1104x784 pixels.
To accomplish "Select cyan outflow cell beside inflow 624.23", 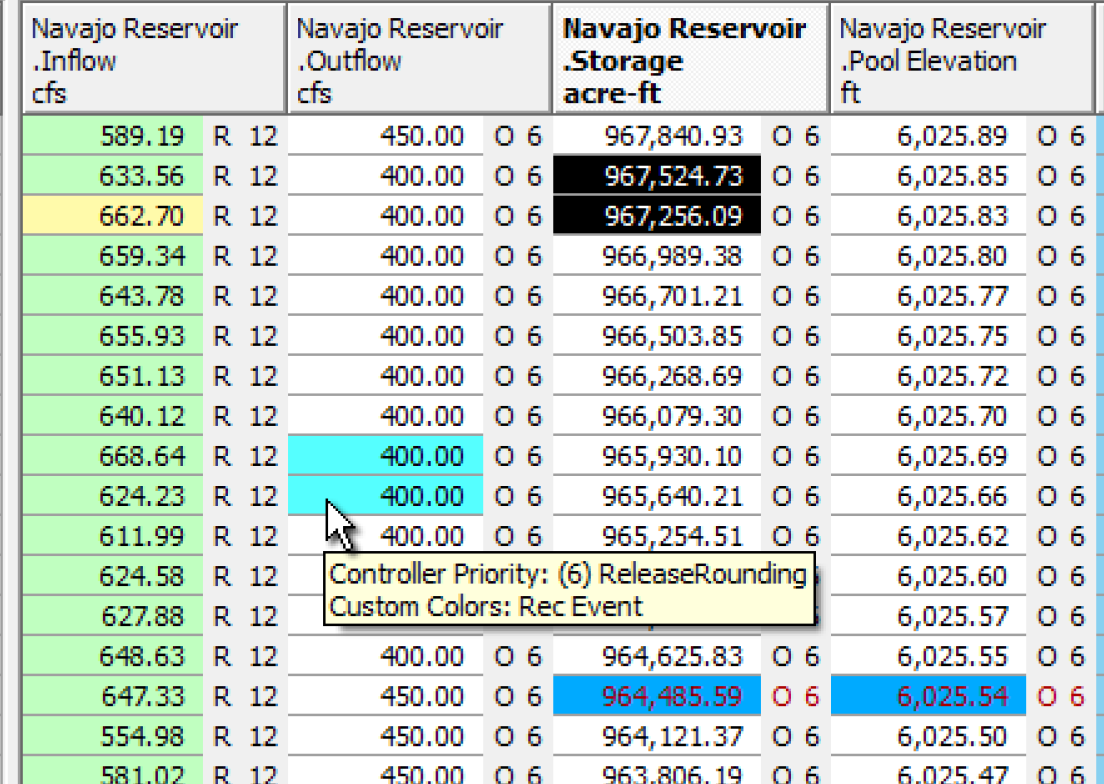I will (x=386, y=496).
